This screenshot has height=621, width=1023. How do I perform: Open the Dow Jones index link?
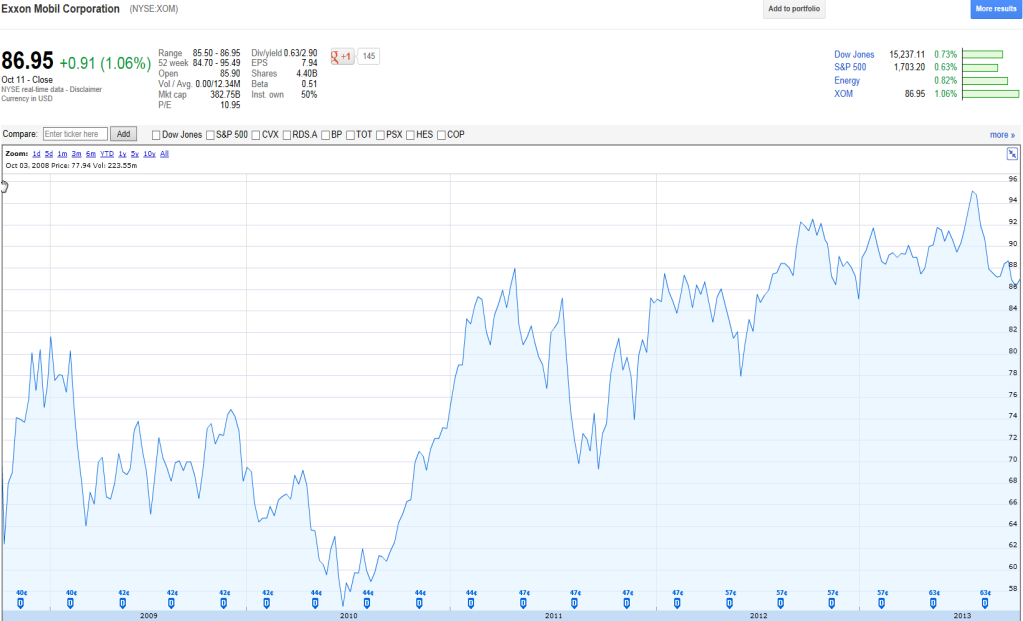pos(854,55)
